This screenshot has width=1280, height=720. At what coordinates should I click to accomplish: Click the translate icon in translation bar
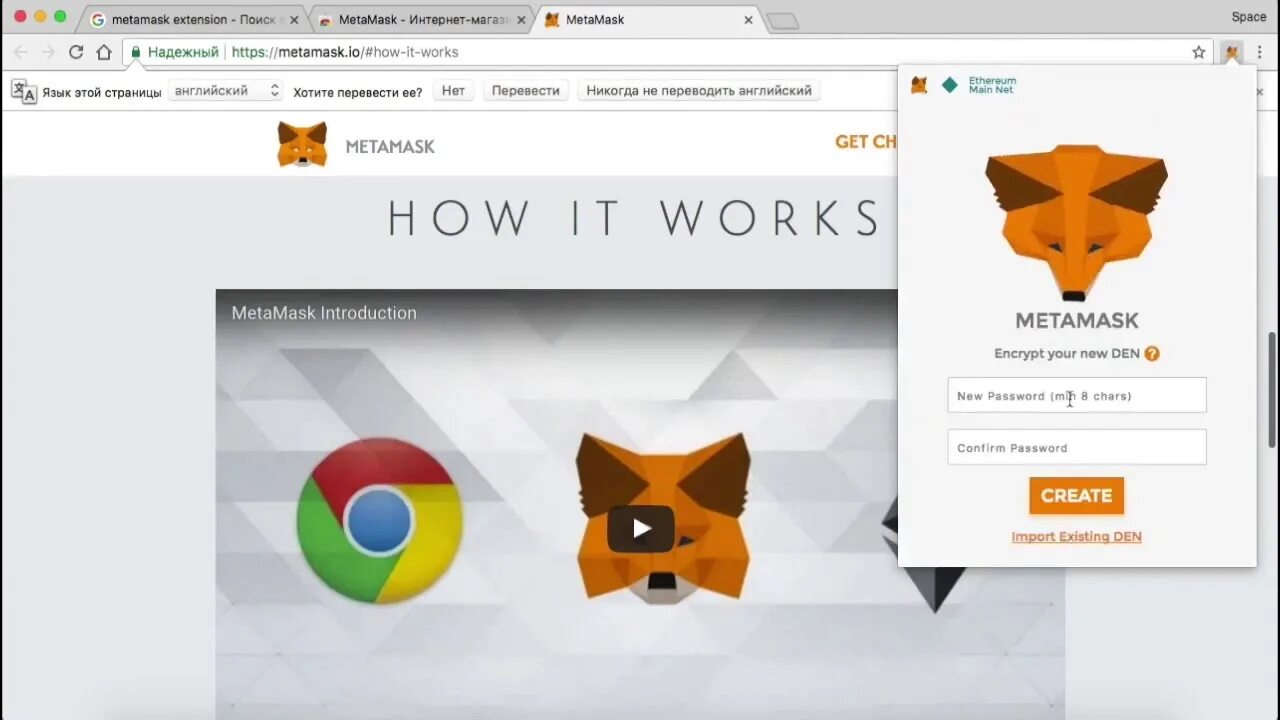(24, 91)
